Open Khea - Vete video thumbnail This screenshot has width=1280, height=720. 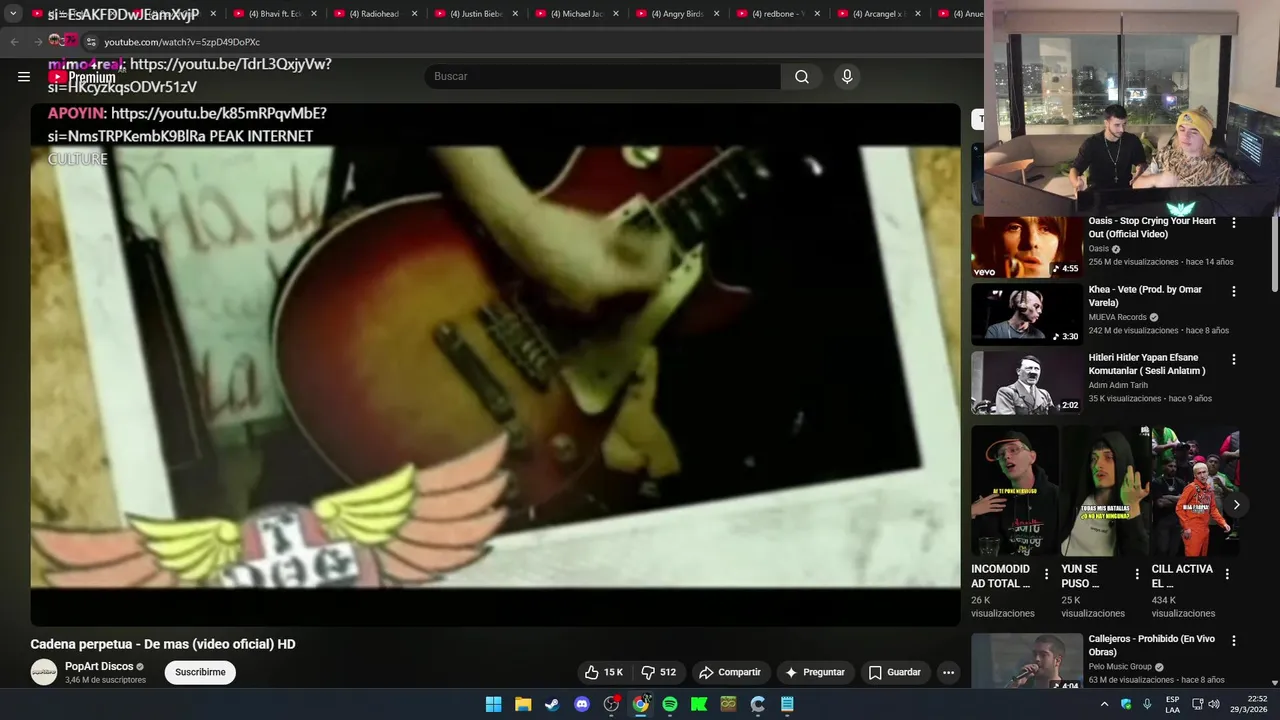click(1027, 314)
